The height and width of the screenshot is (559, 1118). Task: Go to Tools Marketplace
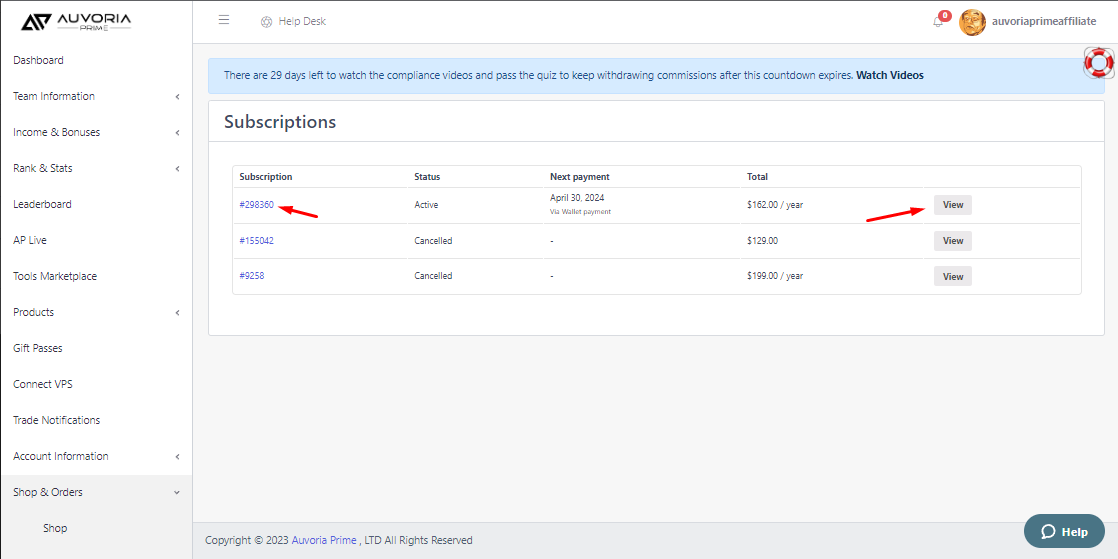55,276
